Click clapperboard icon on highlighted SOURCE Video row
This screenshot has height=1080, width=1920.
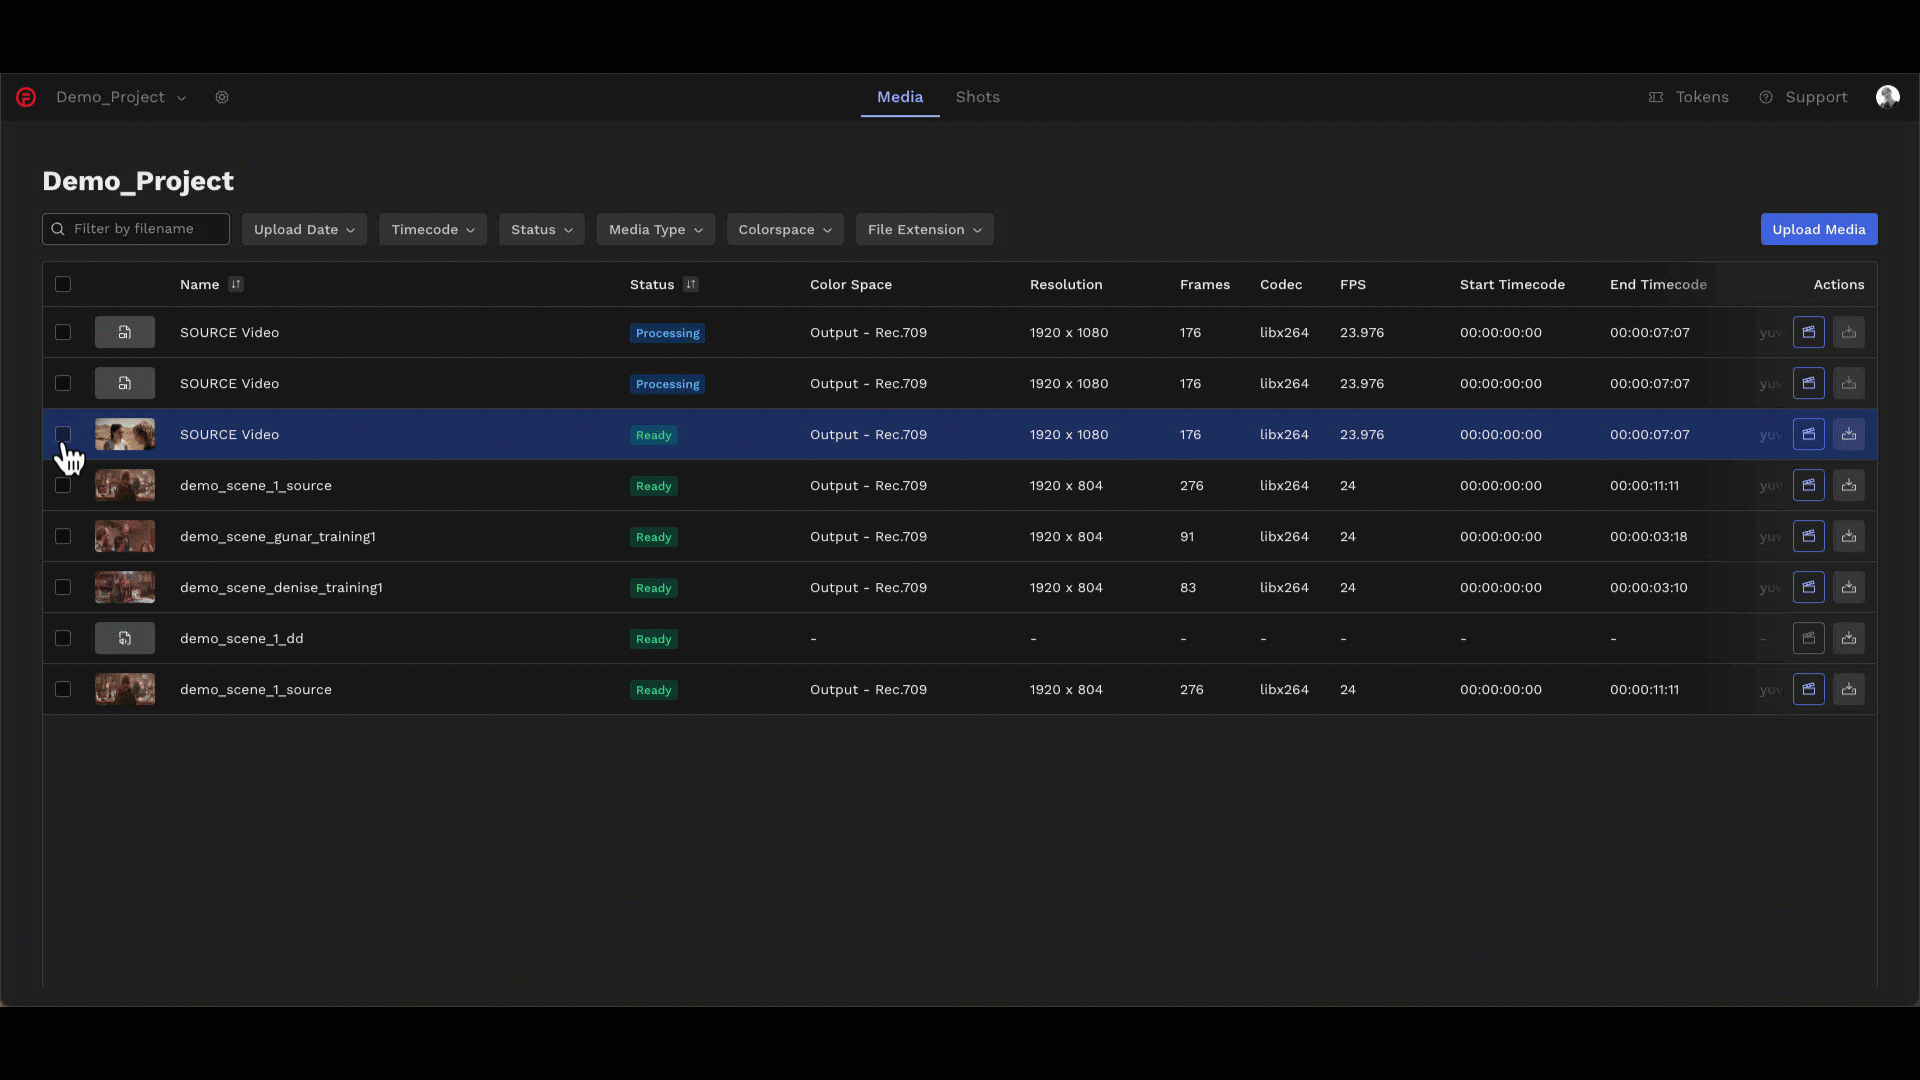click(1808, 434)
